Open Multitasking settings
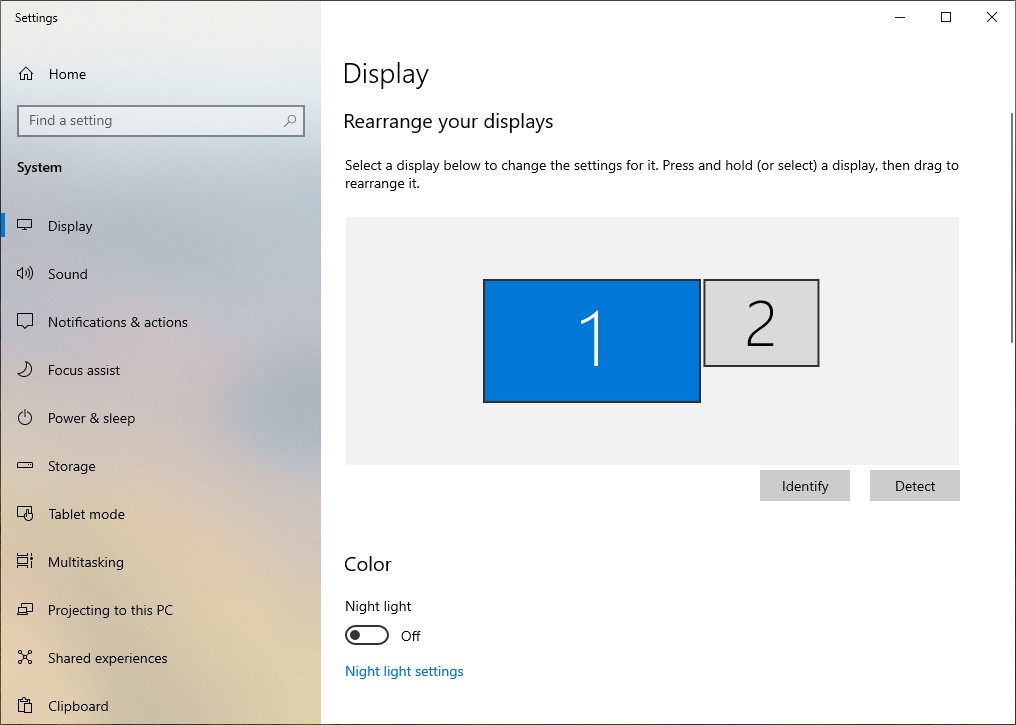Screen dimensions: 1016x725 click(161, 562)
